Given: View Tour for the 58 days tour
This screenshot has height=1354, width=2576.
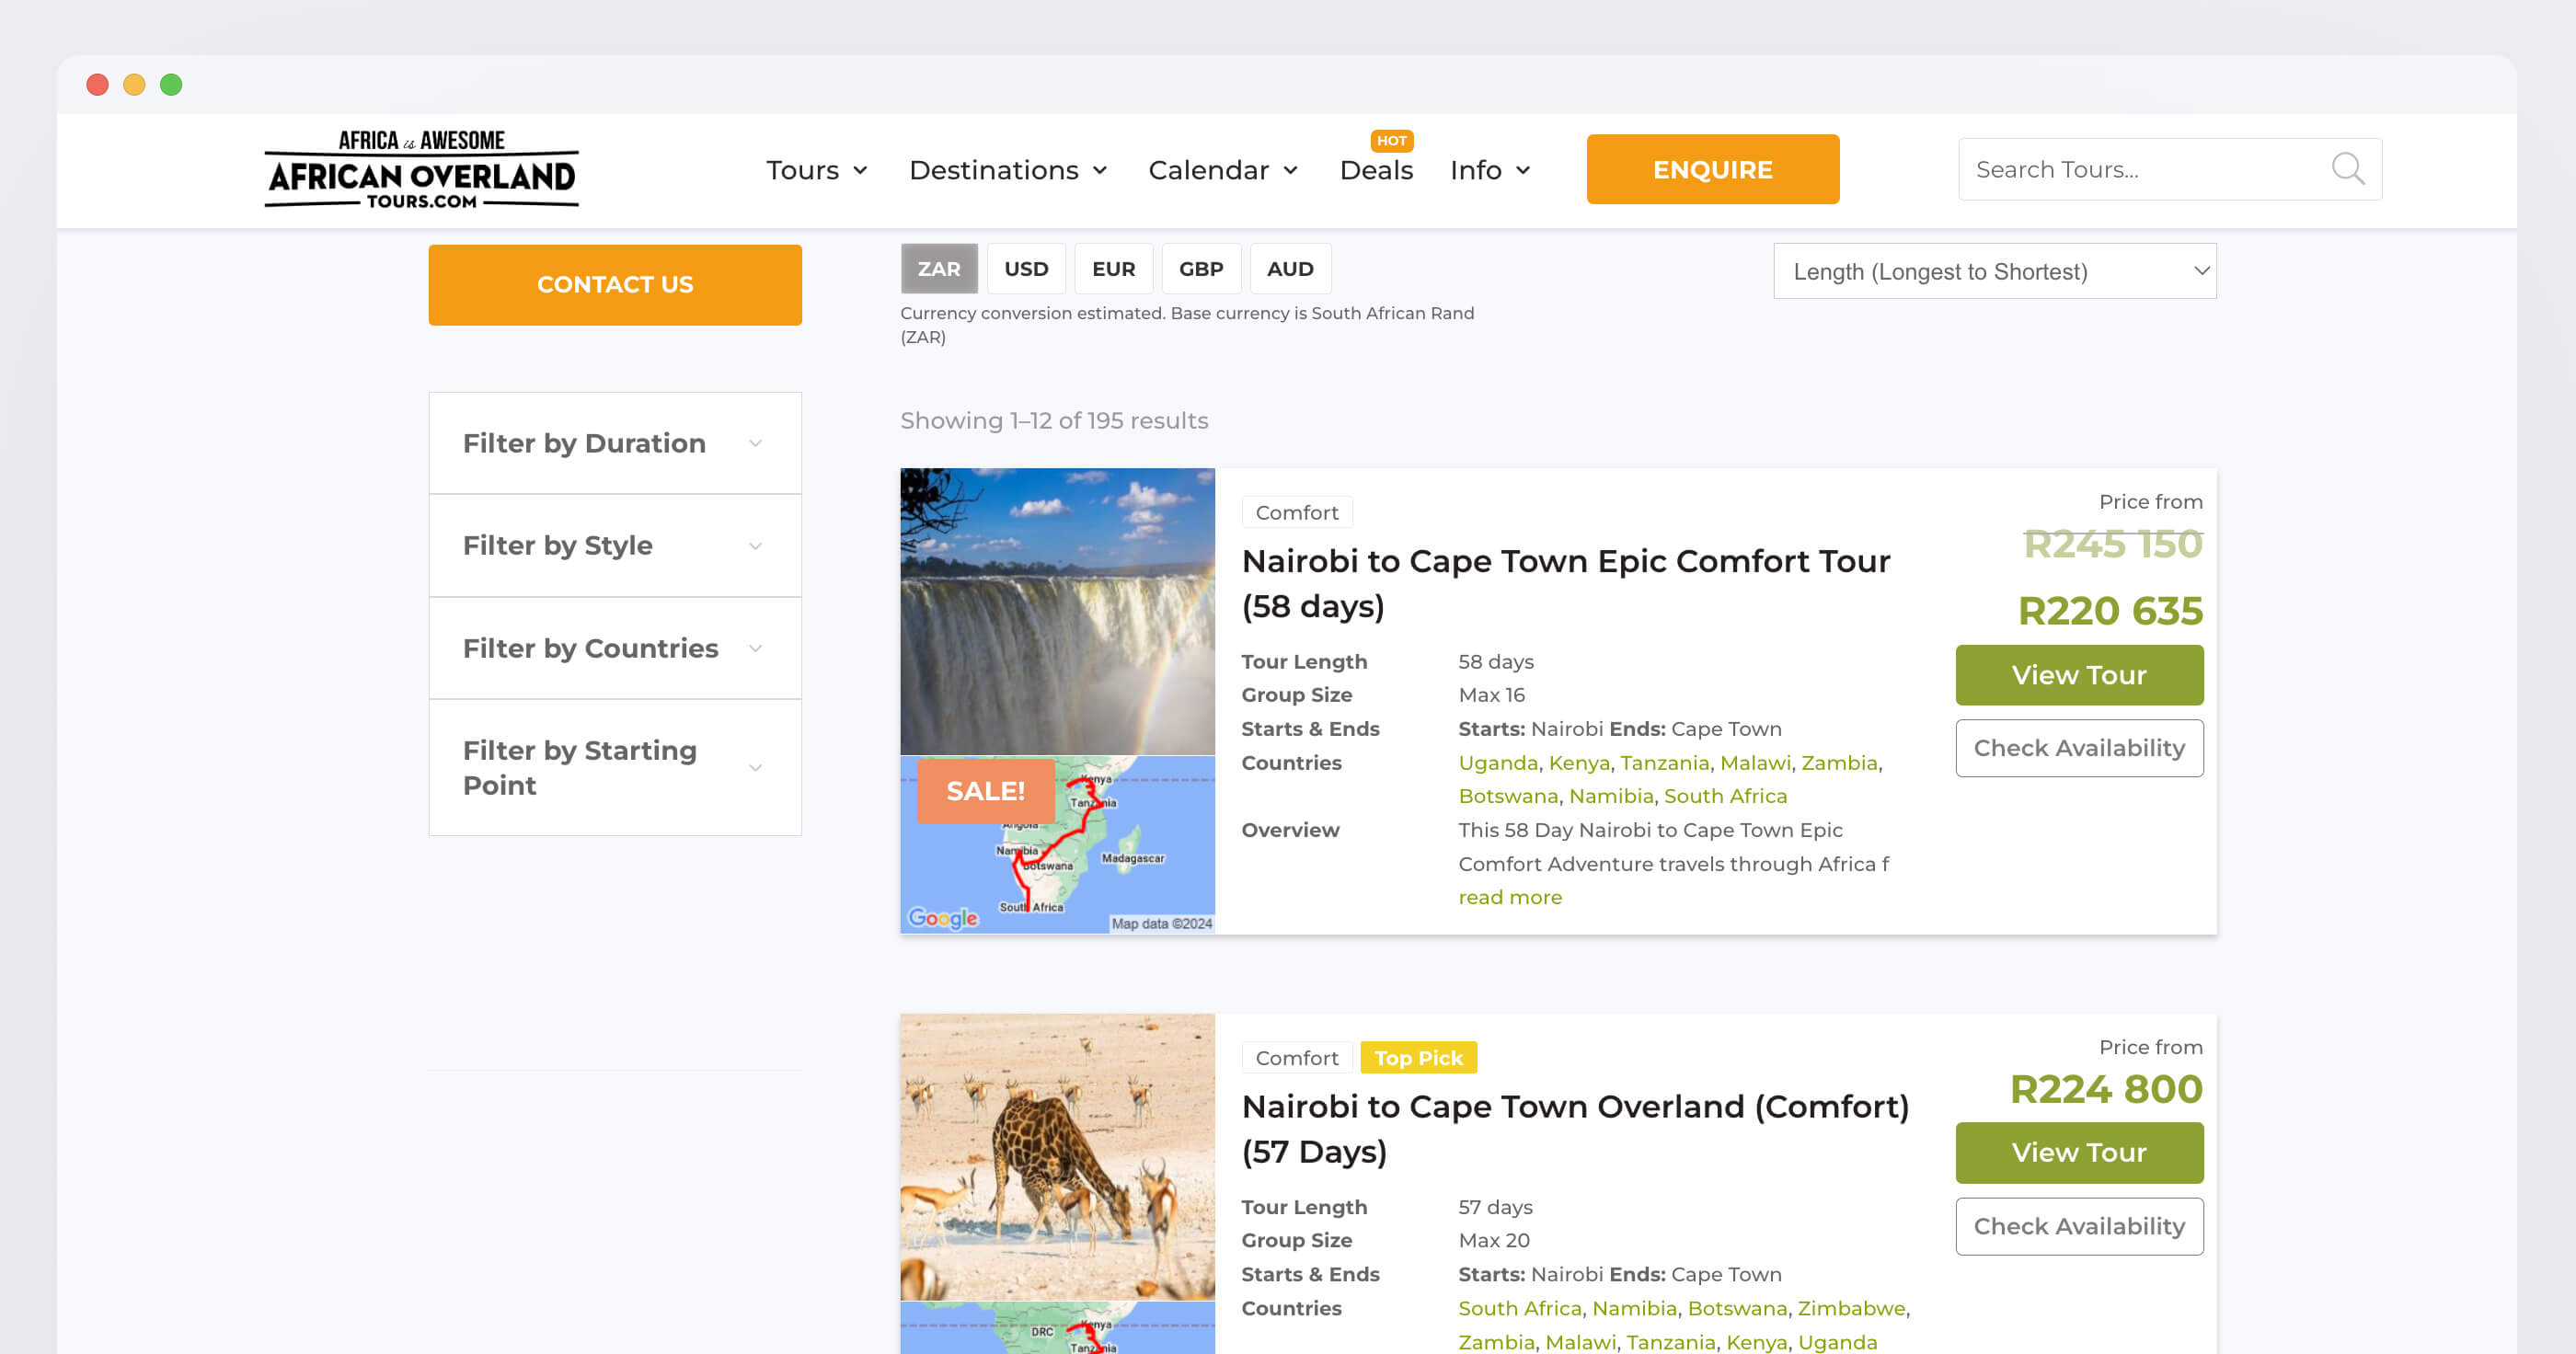Looking at the screenshot, I should coord(2079,675).
